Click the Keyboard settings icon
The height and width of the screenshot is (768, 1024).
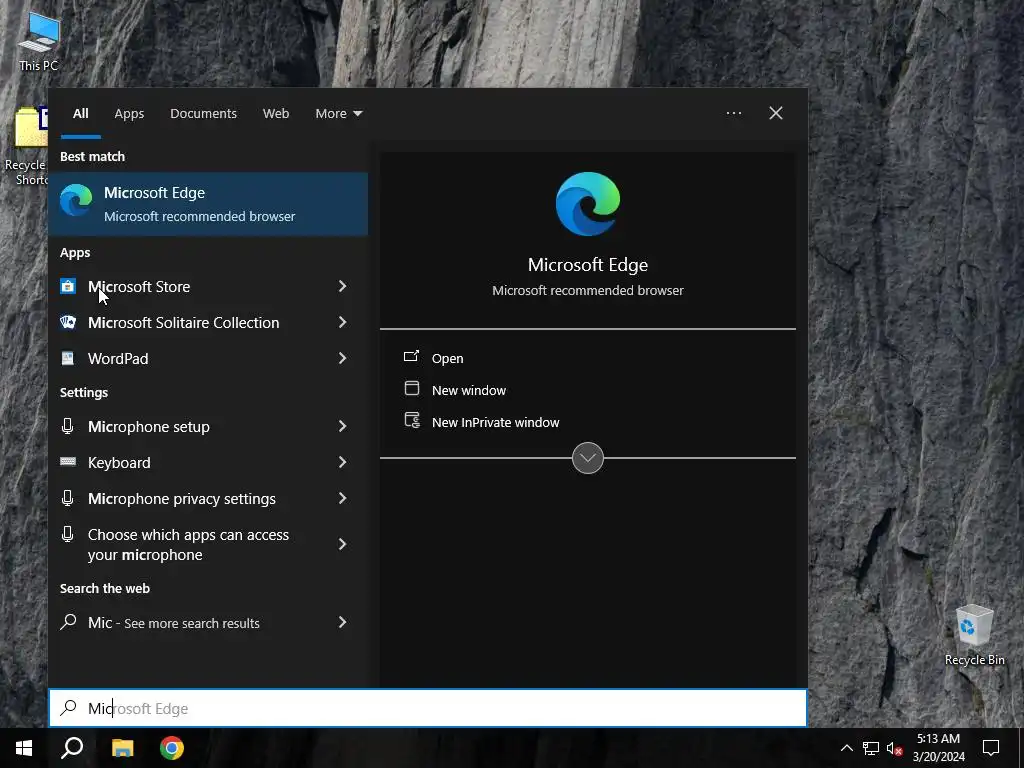point(68,462)
